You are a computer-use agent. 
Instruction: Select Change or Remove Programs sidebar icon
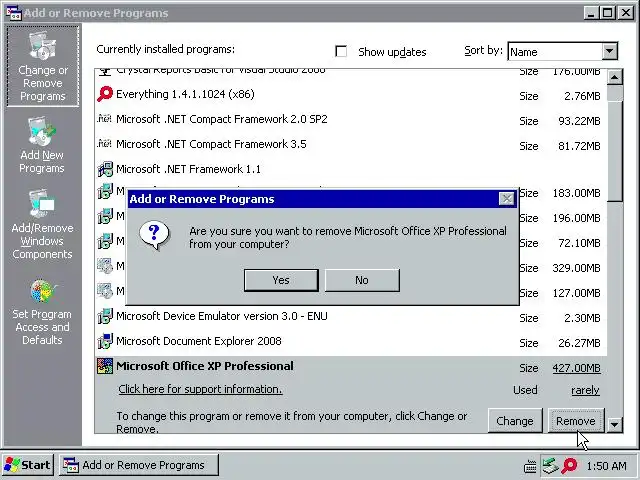42,66
